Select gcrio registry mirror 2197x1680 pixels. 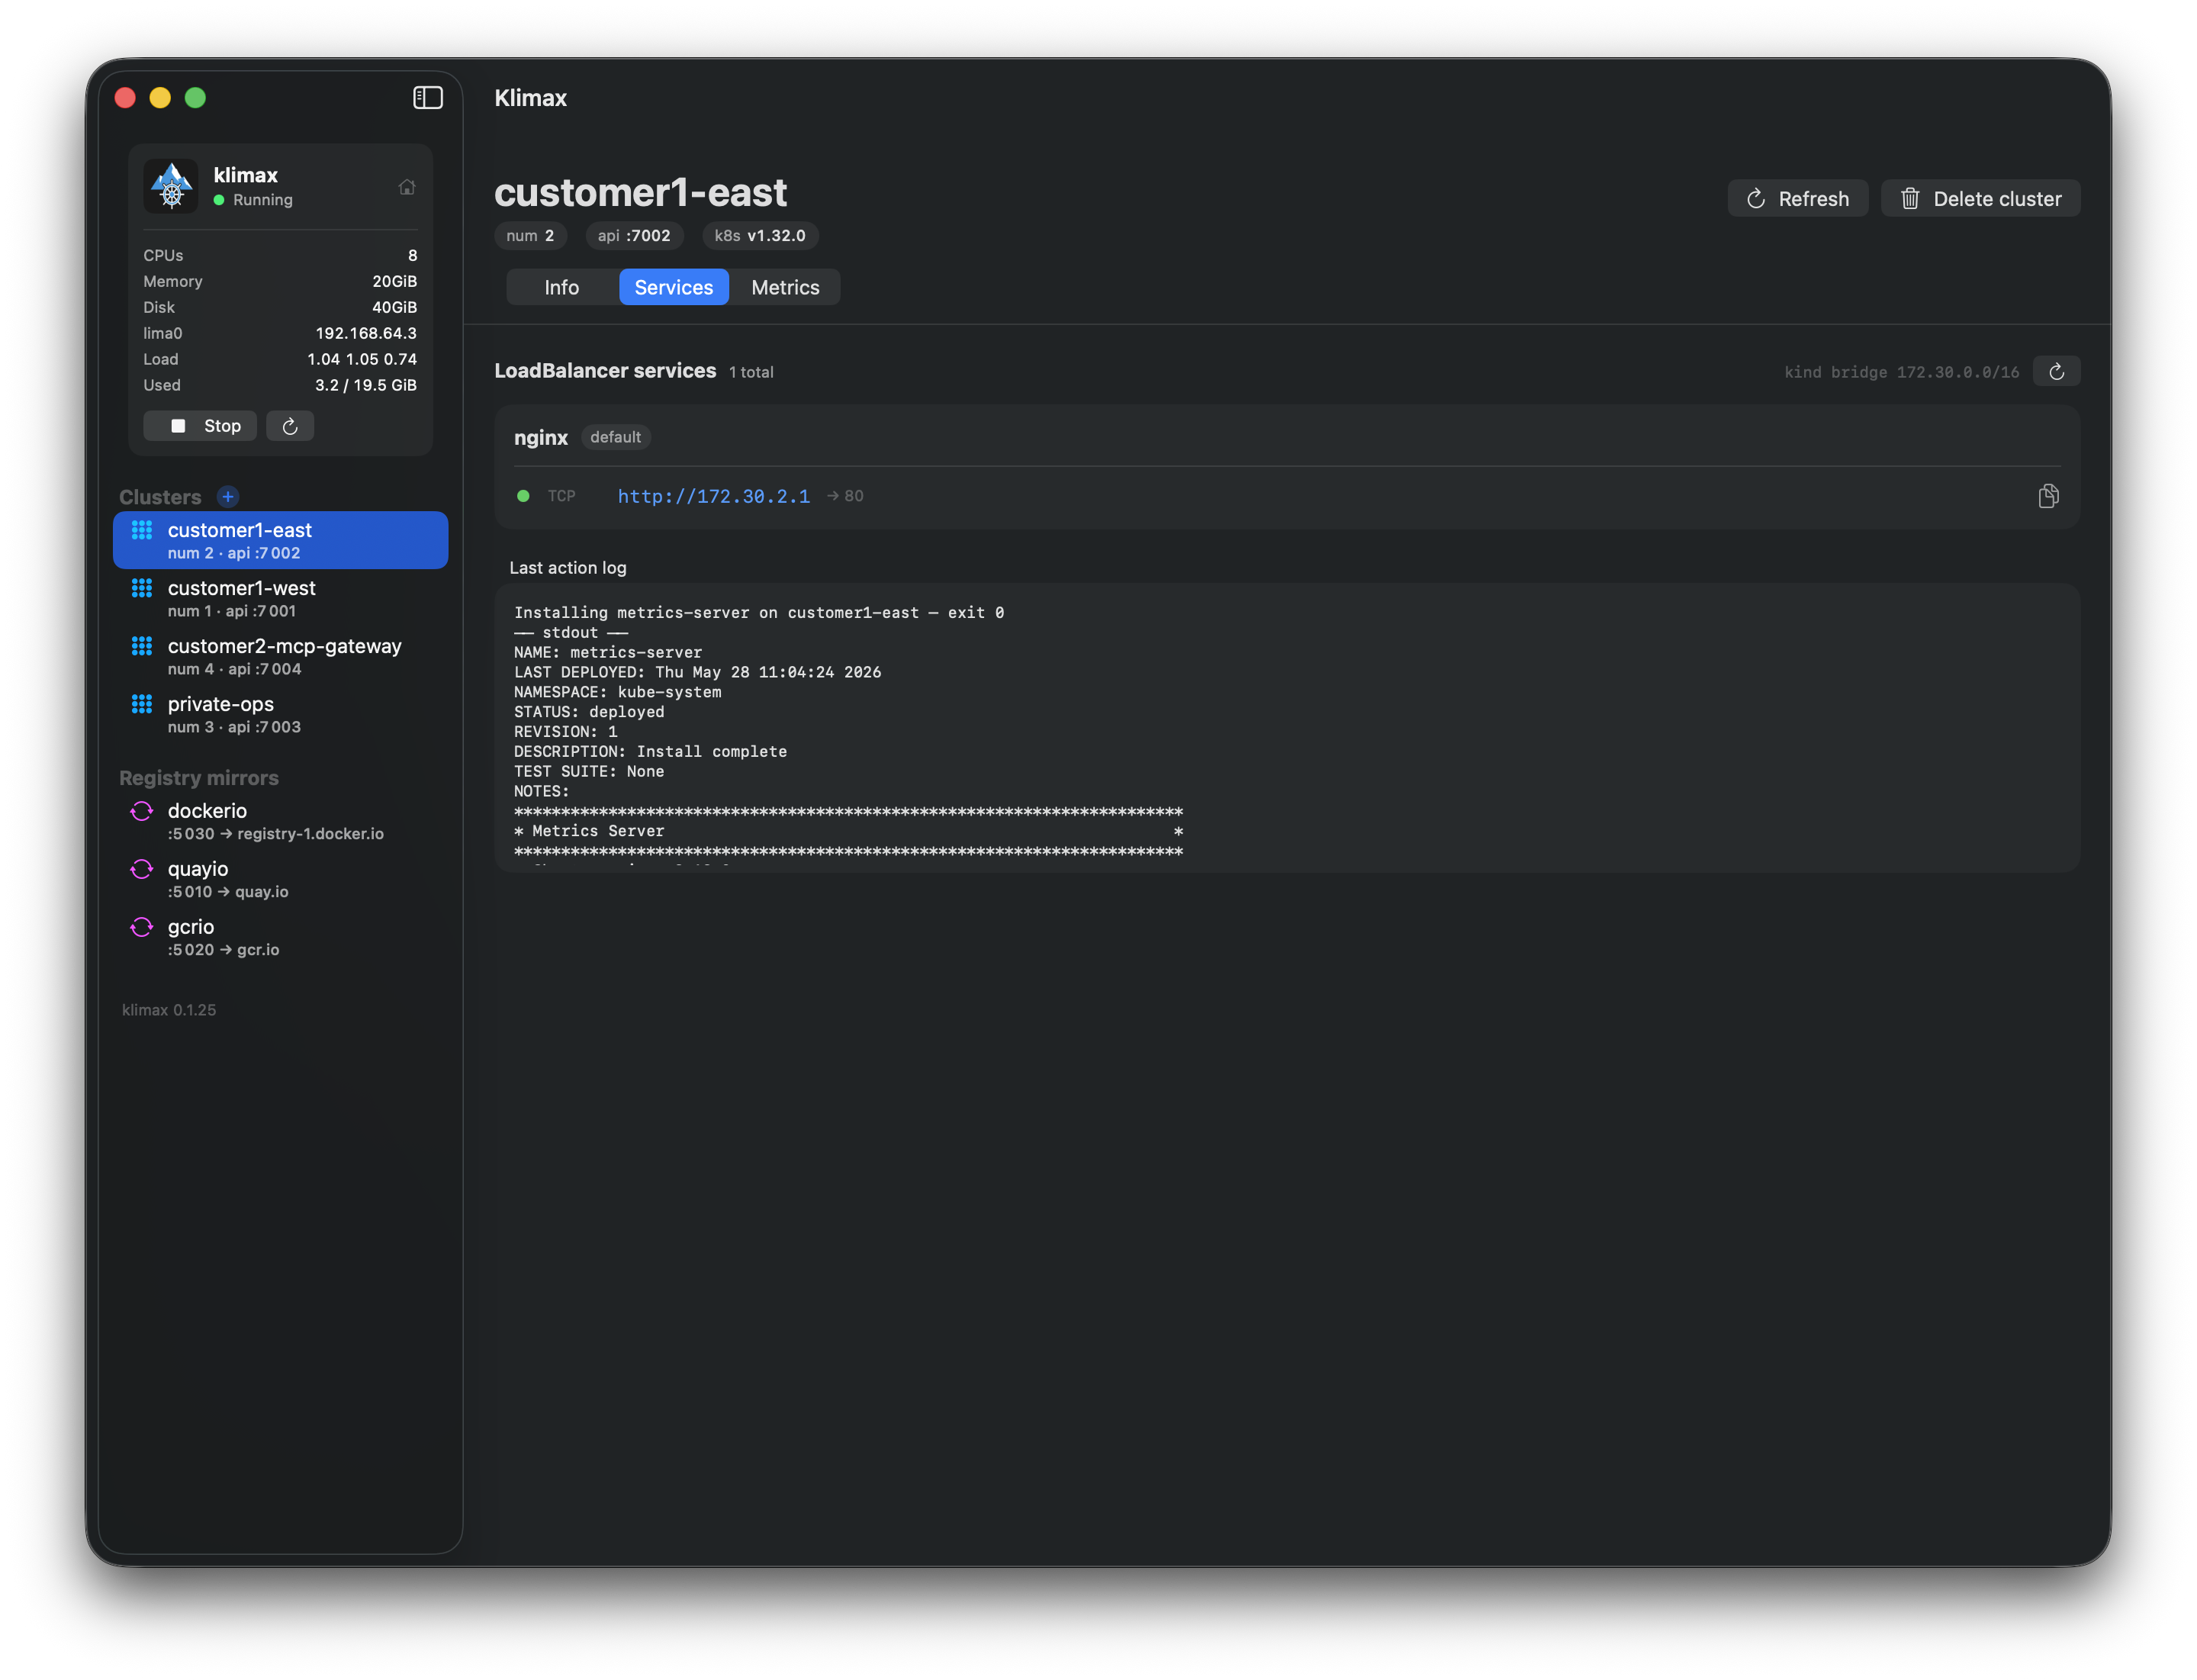click(x=280, y=937)
